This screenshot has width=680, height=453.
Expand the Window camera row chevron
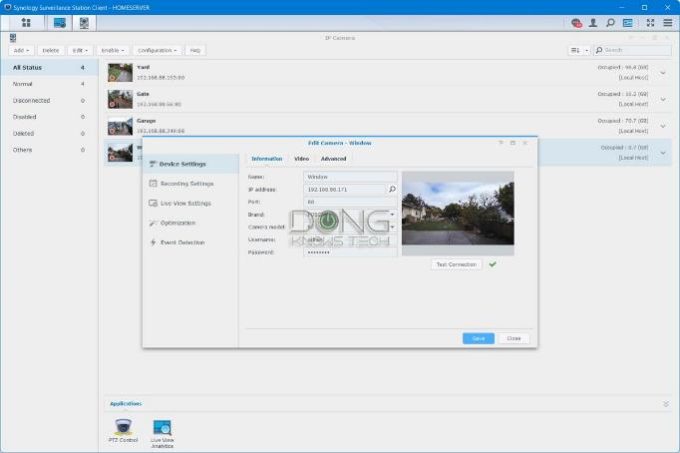click(663, 153)
